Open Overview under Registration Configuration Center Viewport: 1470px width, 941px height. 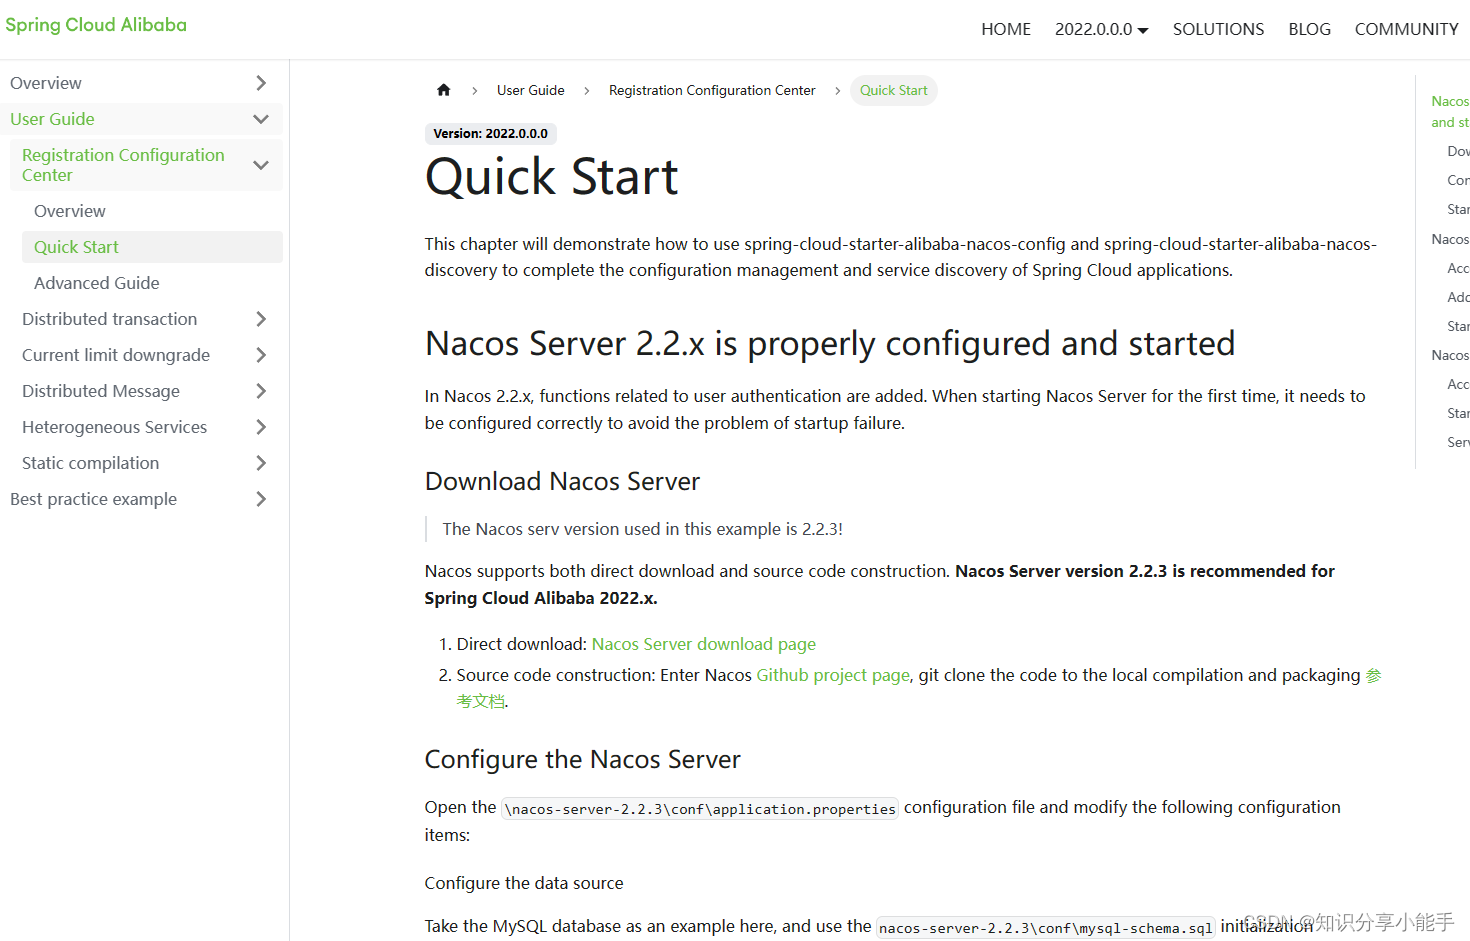(70, 211)
